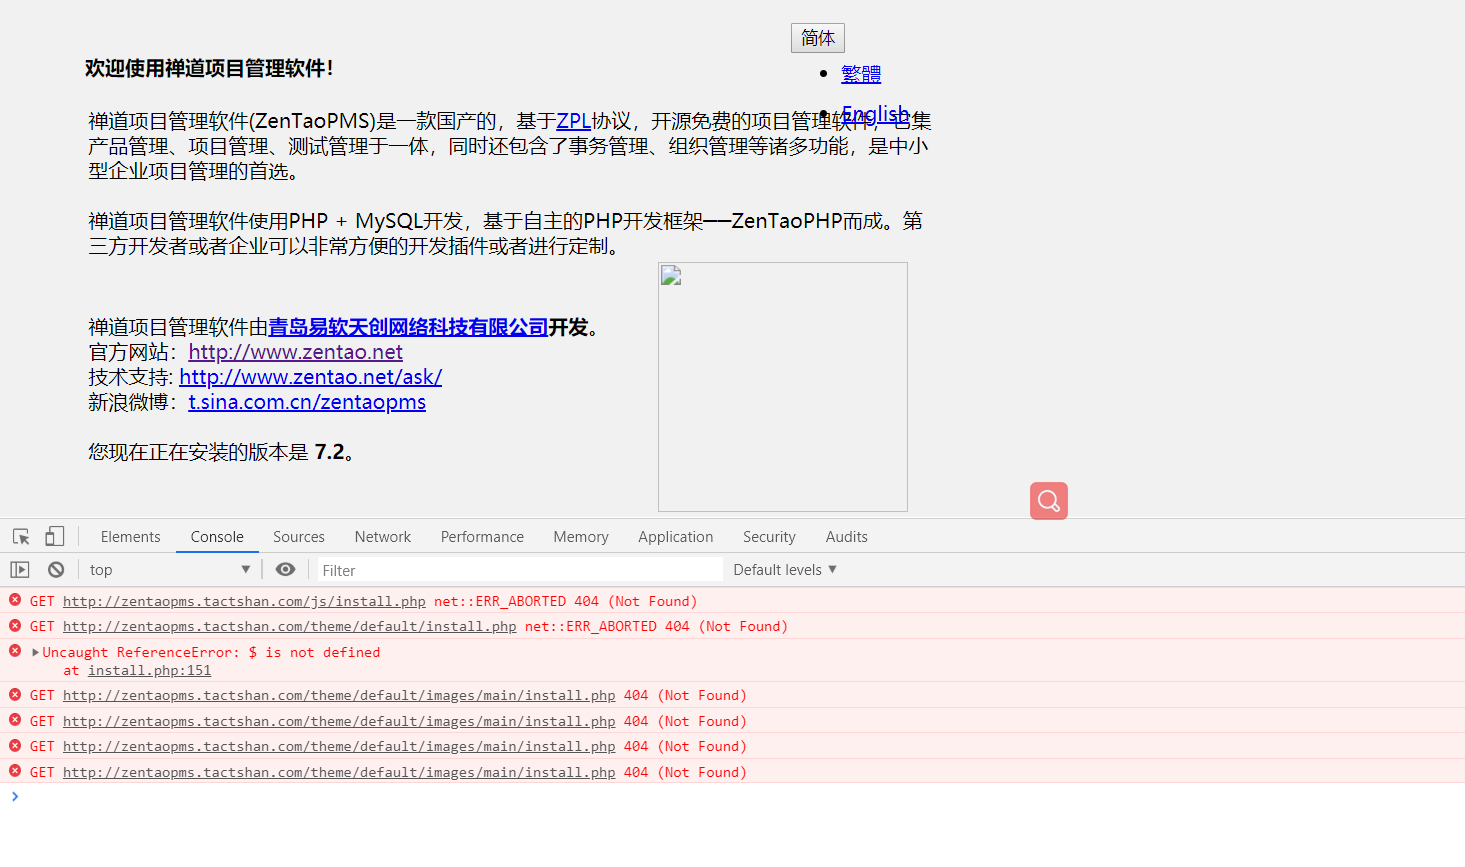Open the Performance tab
Image resolution: width=1465 pixels, height=867 pixels.
[482, 537]
